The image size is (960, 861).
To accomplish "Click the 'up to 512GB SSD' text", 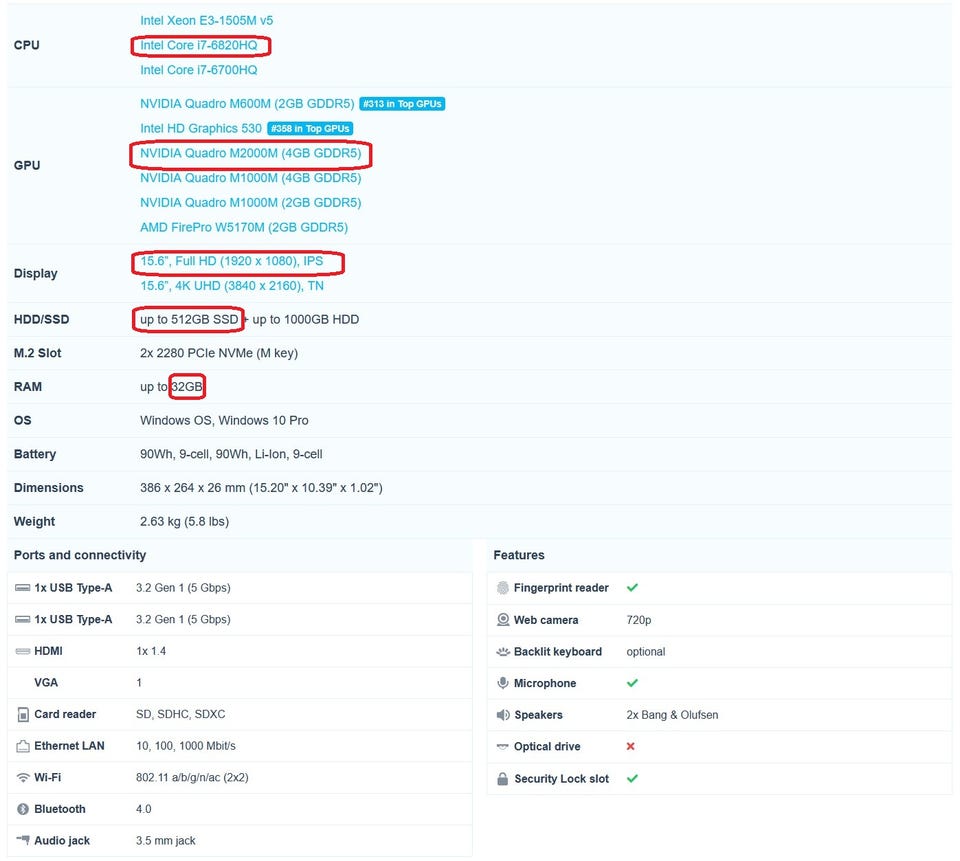I will (x=189, y=320).
